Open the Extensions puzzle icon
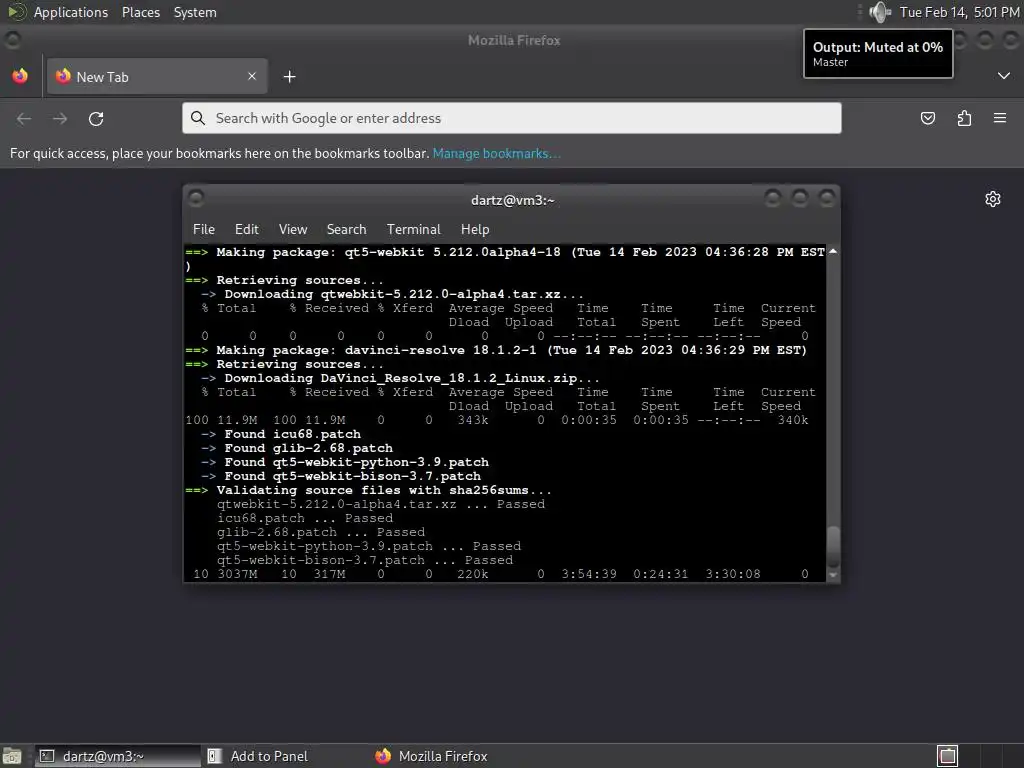The width and height of the screenshot is (1024, 768). click(x=964, y=118)
